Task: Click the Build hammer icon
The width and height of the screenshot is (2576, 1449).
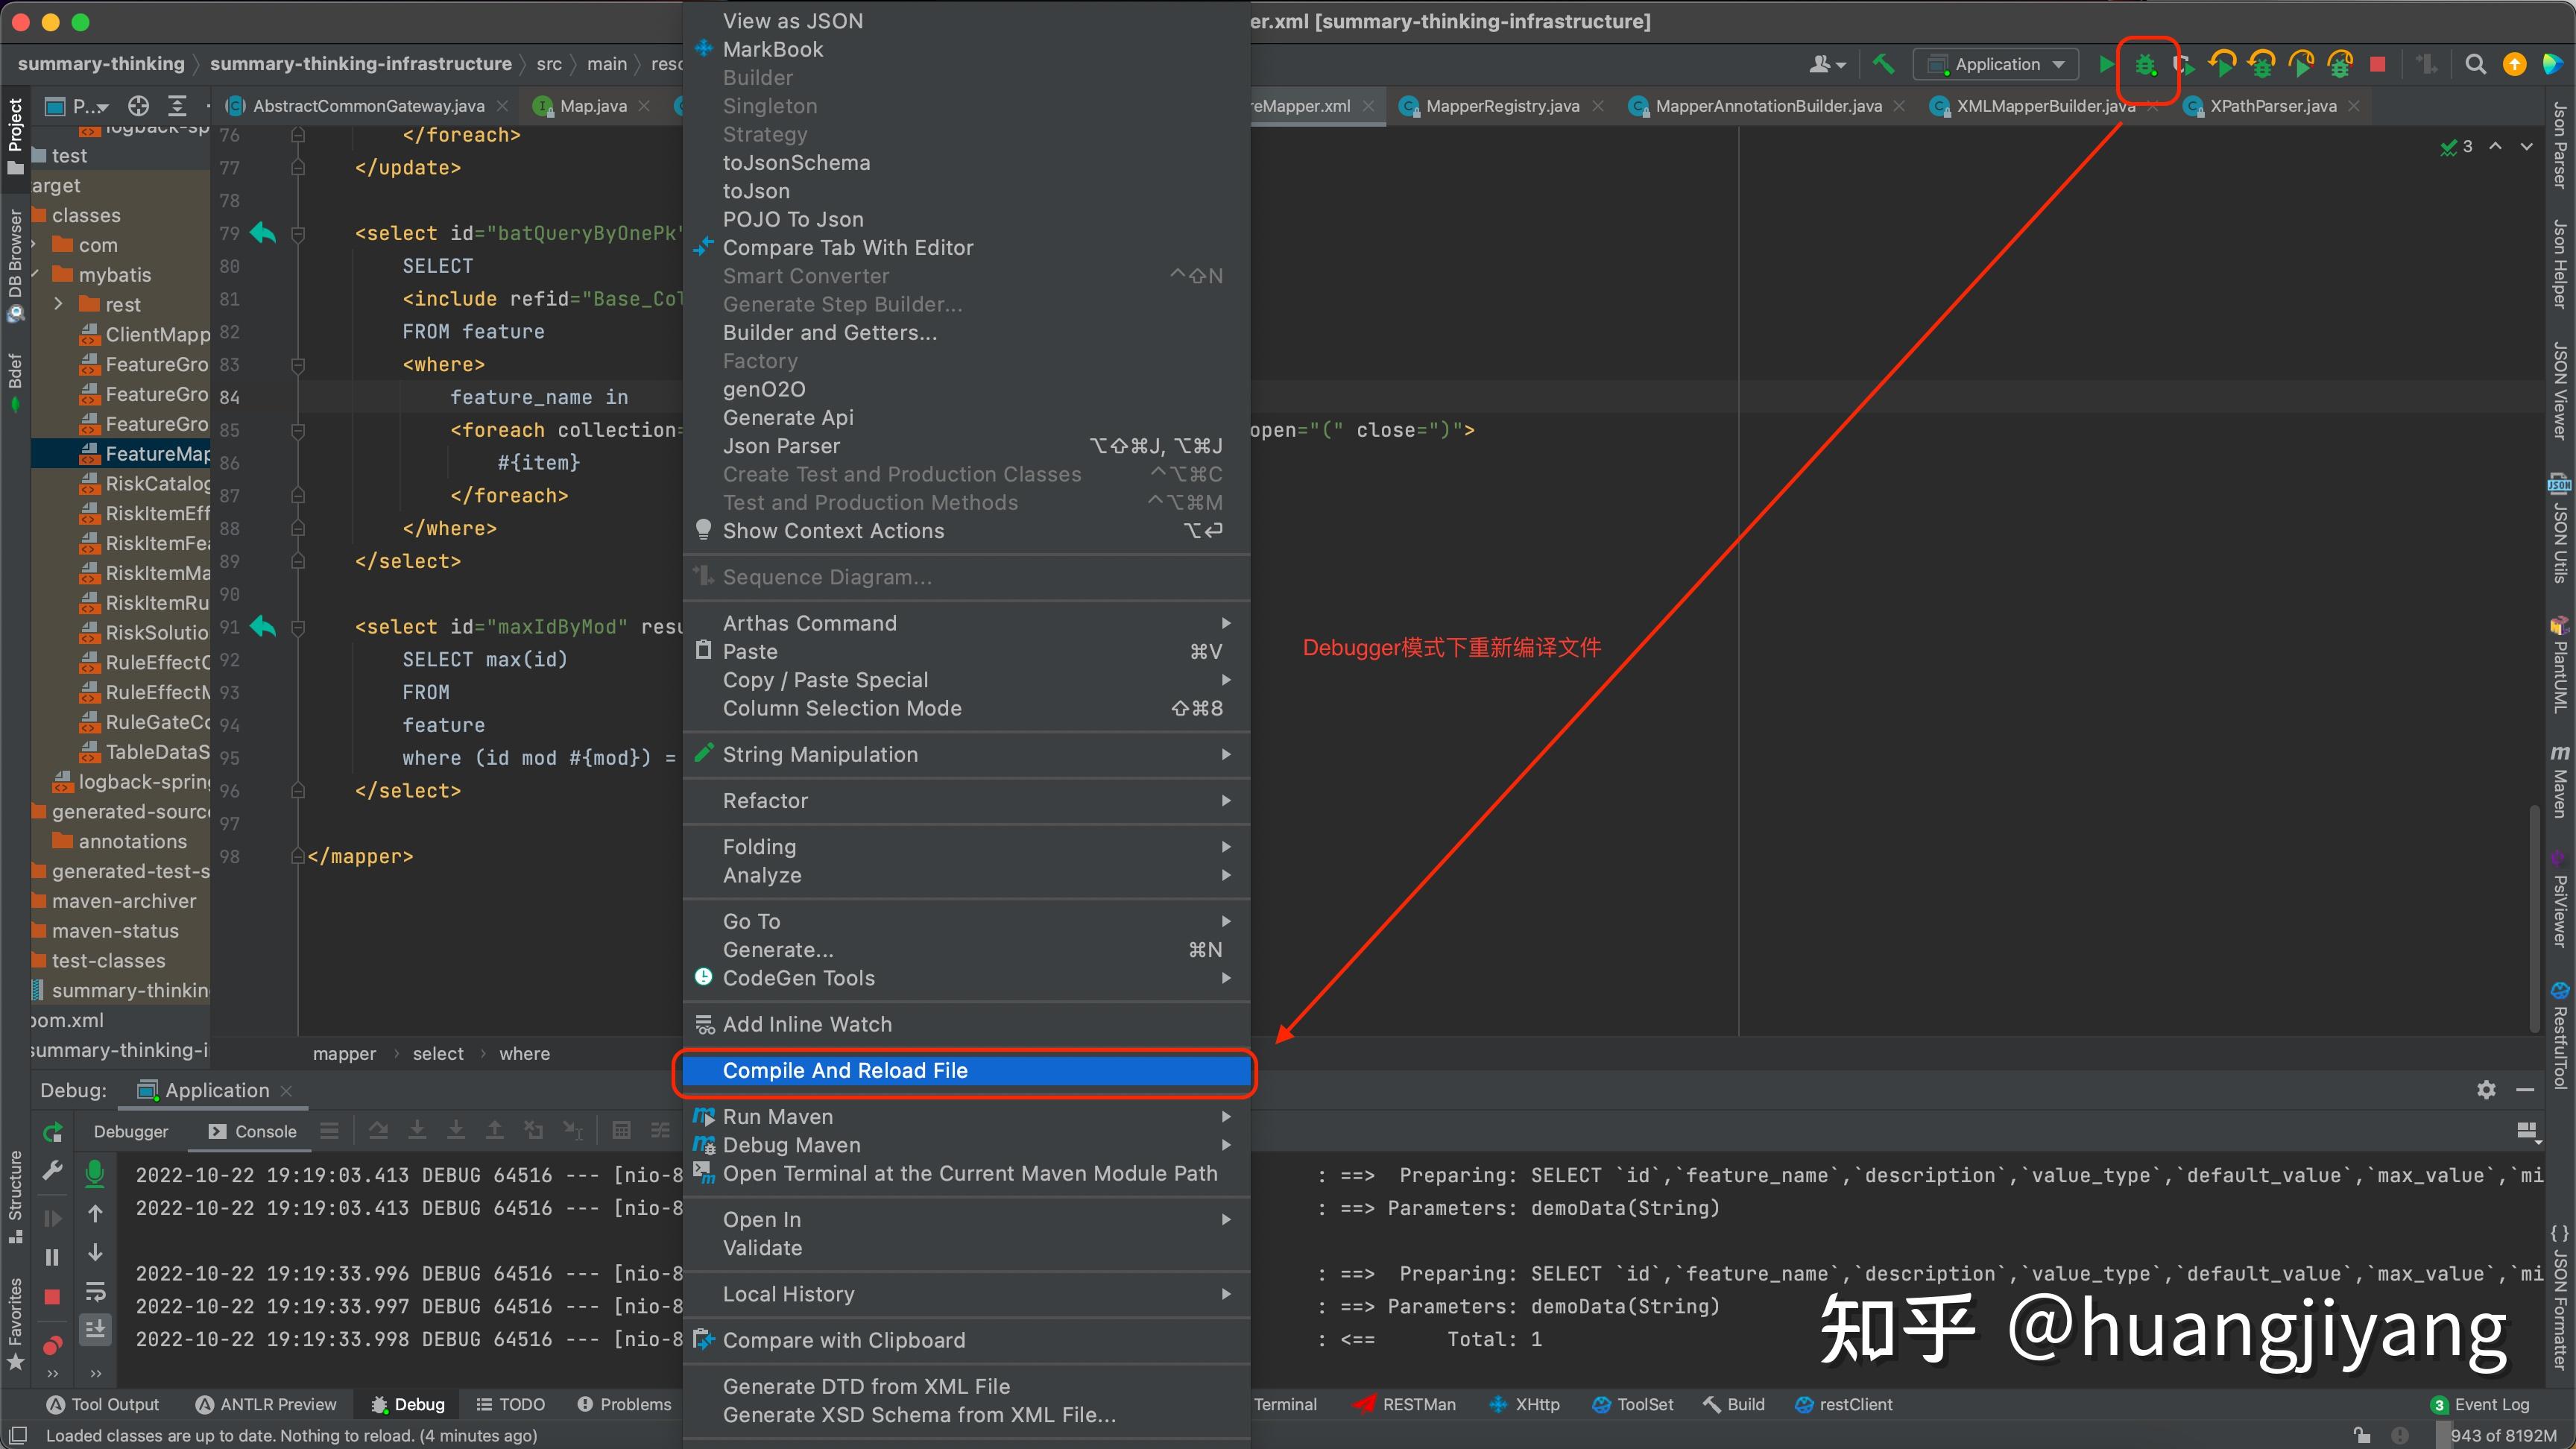Action: [1883, 65]
